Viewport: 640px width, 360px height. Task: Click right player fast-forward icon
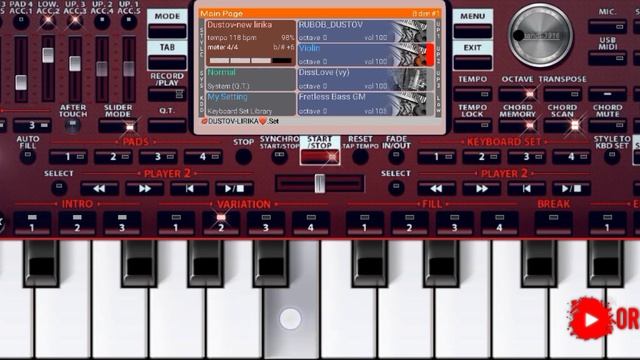481,188
